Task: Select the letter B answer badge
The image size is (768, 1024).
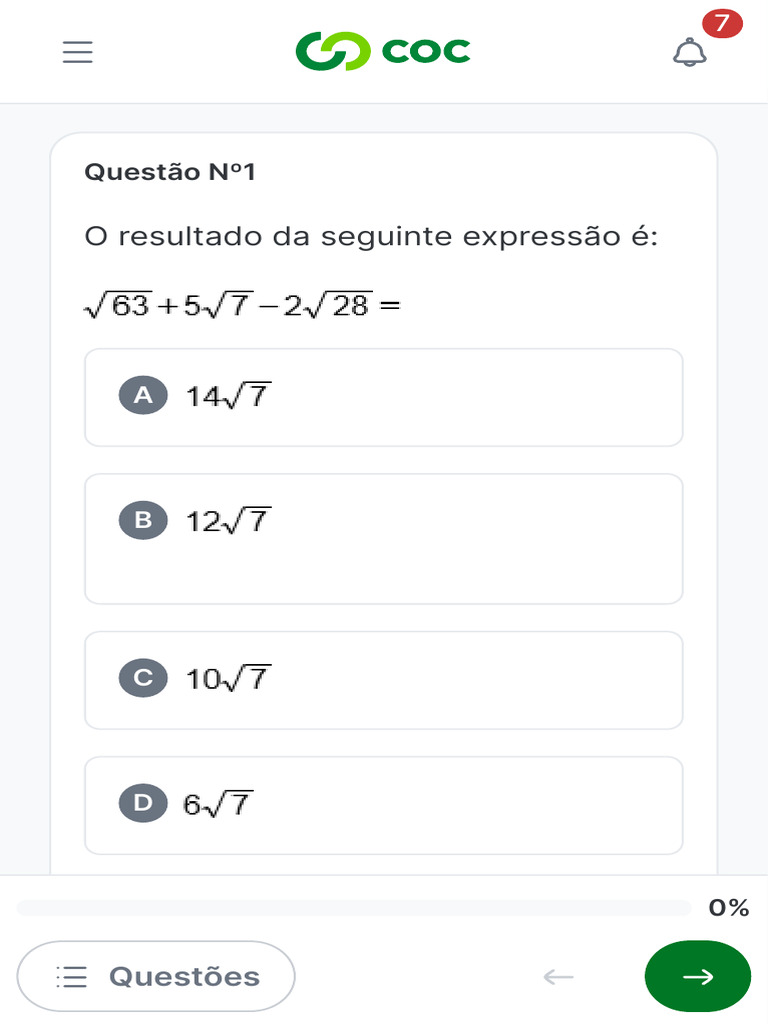Action: 143,520
